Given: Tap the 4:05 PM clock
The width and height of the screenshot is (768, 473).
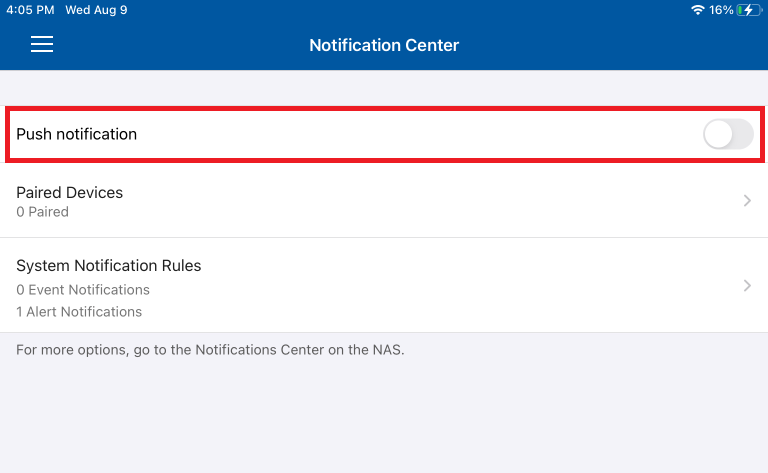Looking at the screenshot, I should (30, 10).
